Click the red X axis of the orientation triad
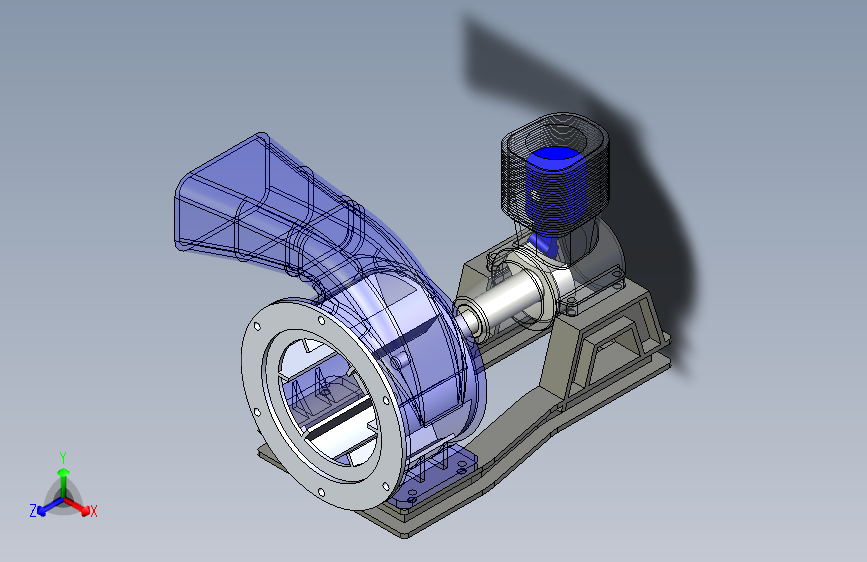This screenshot has height=562, width=867. pos(79,506)
